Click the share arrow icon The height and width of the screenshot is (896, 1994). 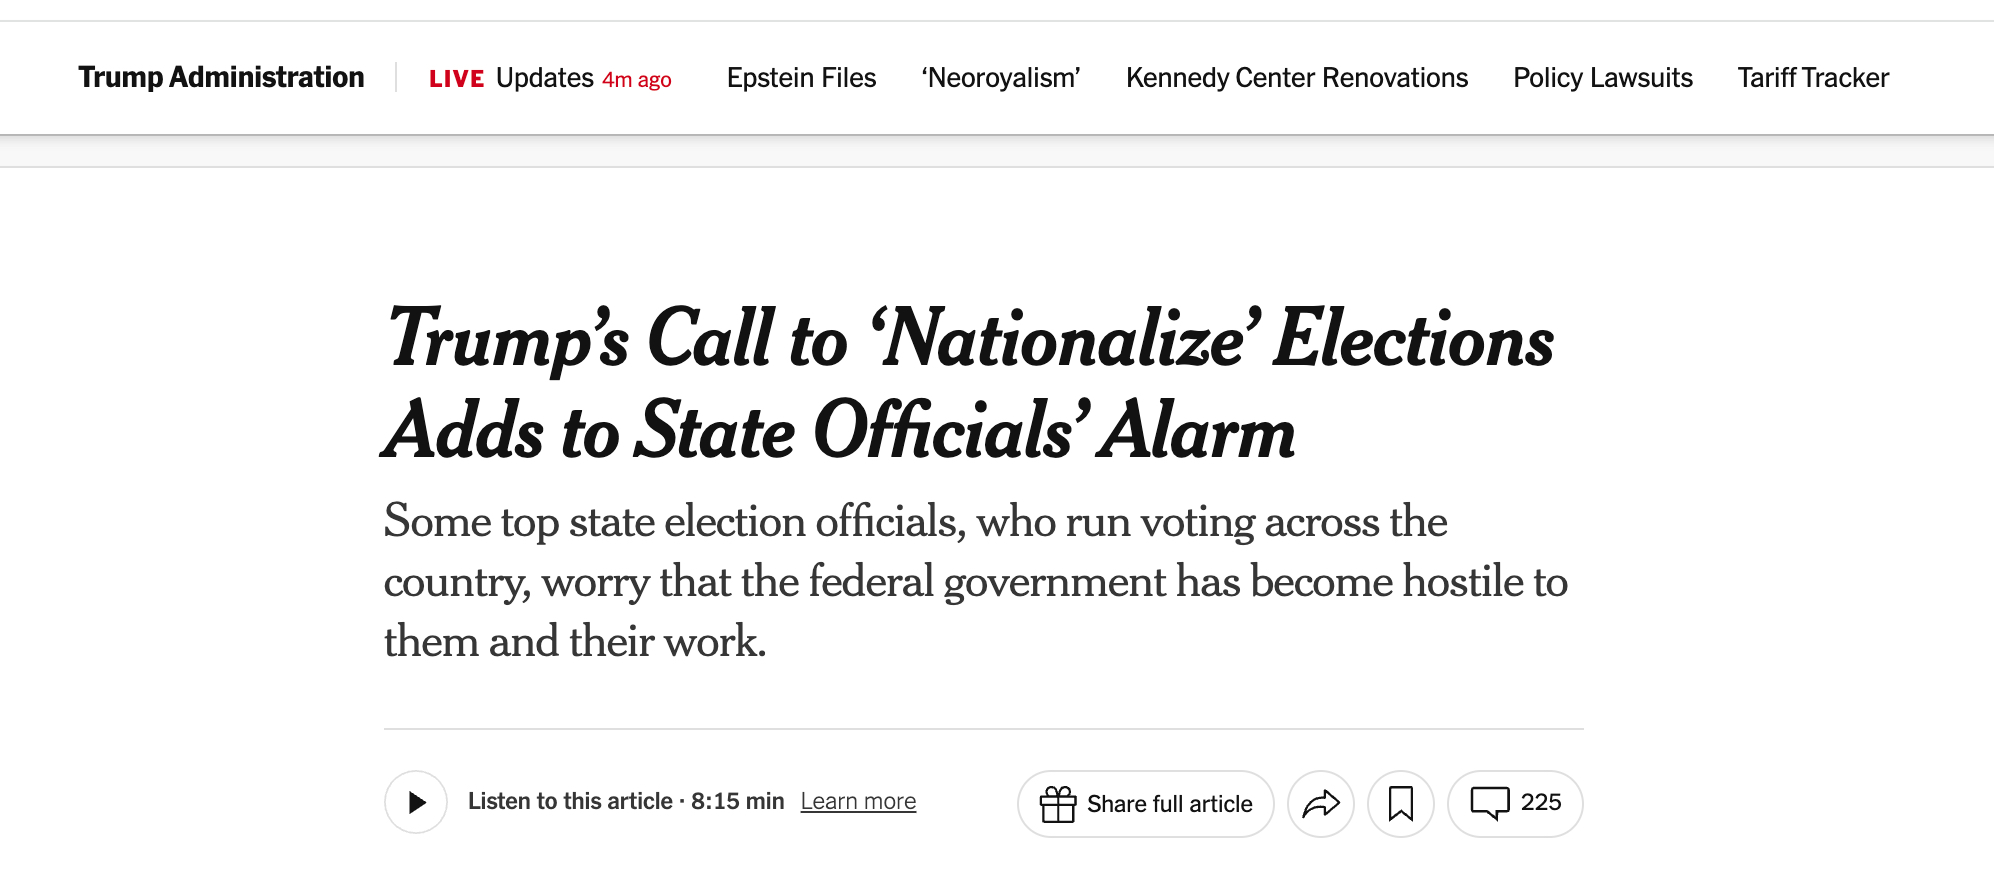(x=1320, y=804)
